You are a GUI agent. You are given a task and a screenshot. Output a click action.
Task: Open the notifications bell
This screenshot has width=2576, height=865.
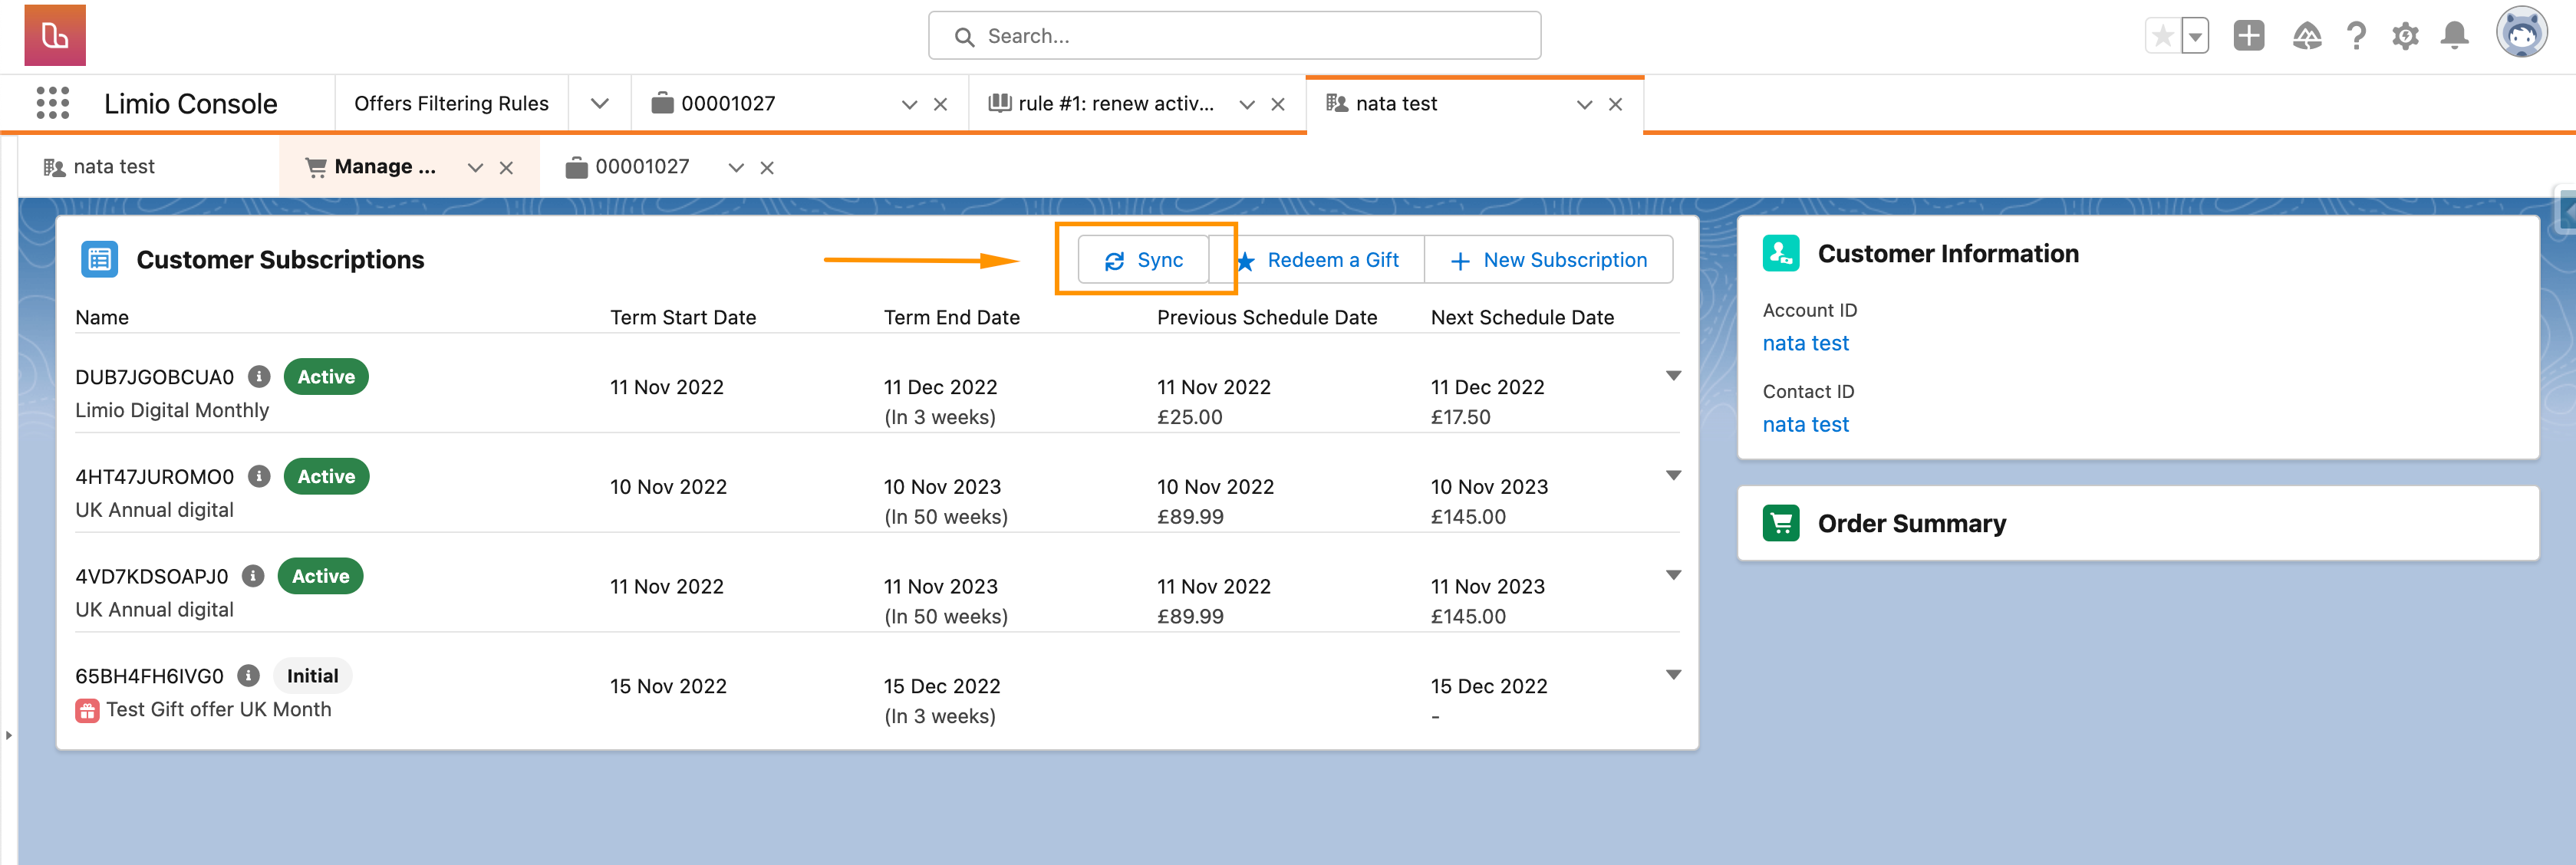[2455, 36]
